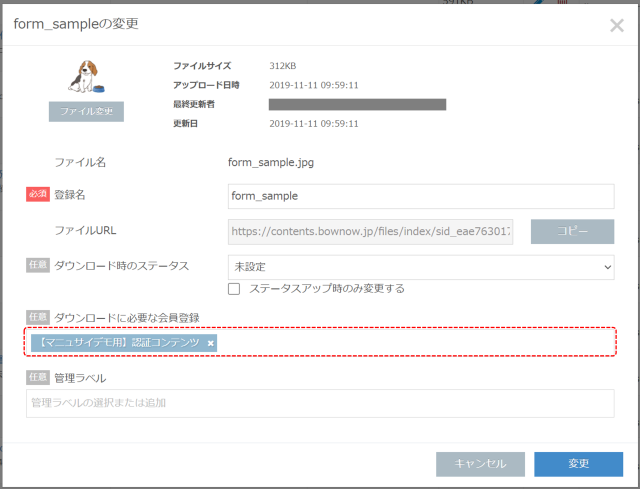
Task: Click empty space in the 会員登録 tag field
Action: [x=414, y=342]
